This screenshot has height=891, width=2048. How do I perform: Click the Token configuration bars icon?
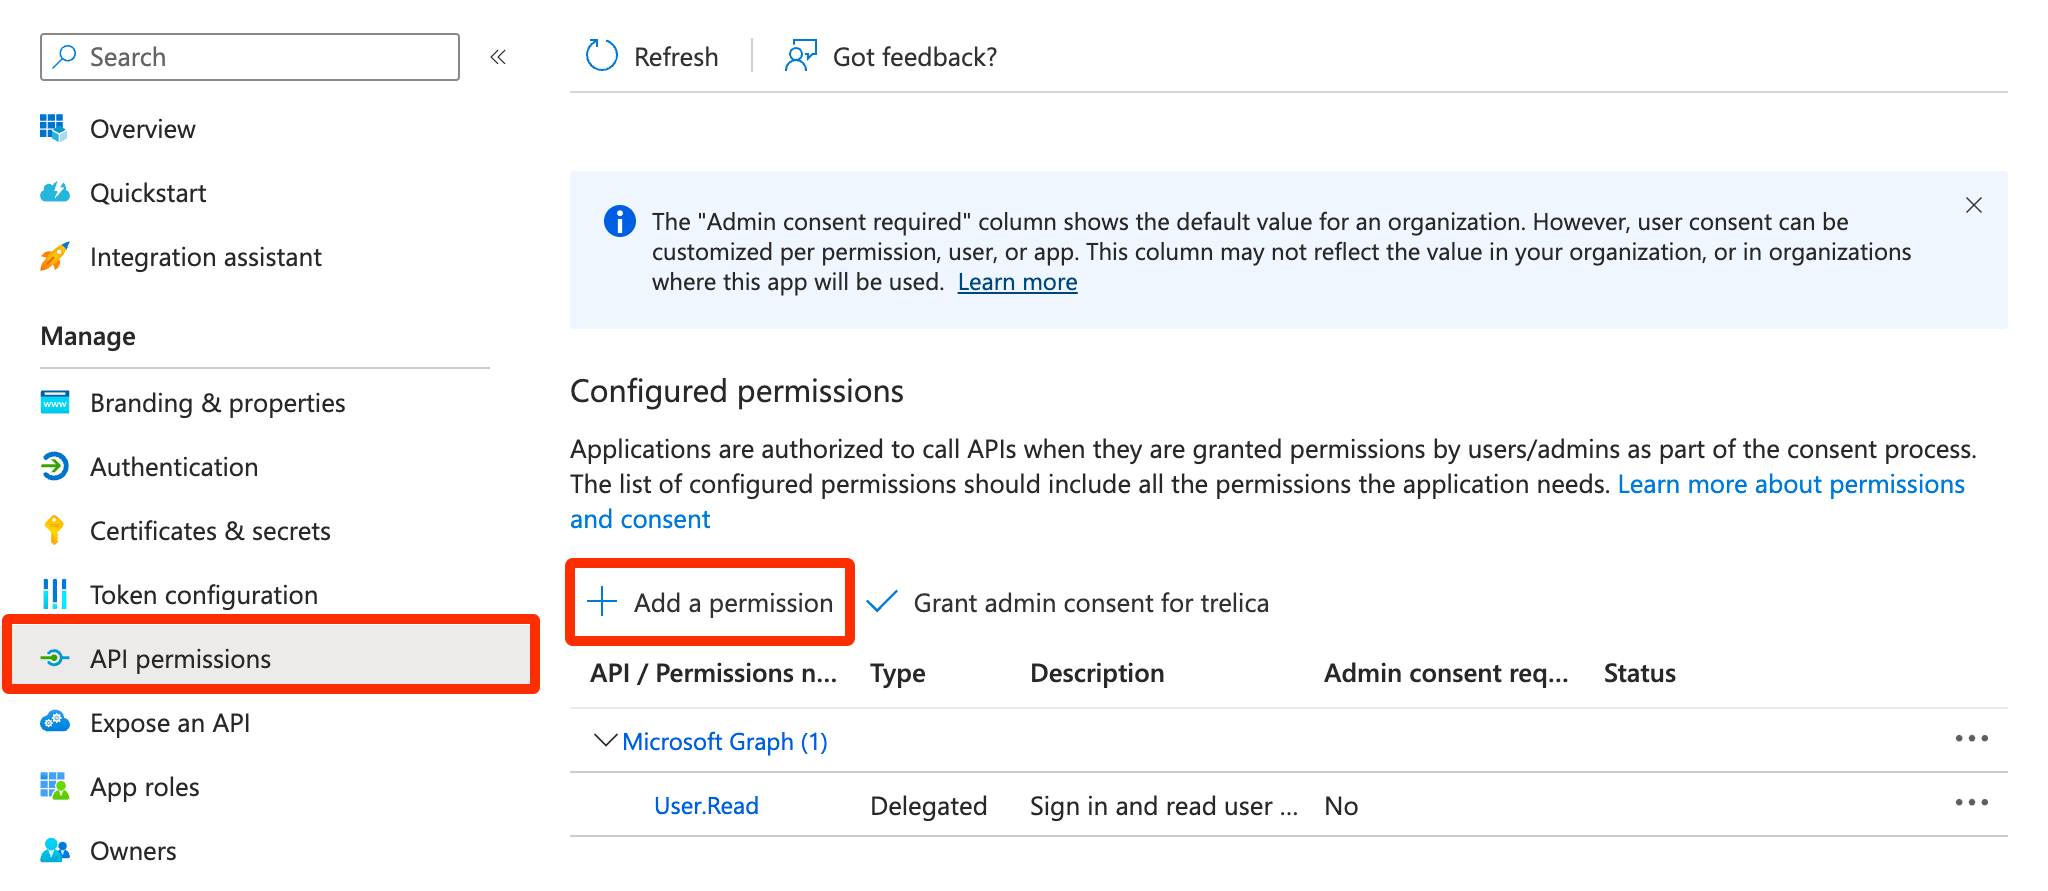pos(54,594)
